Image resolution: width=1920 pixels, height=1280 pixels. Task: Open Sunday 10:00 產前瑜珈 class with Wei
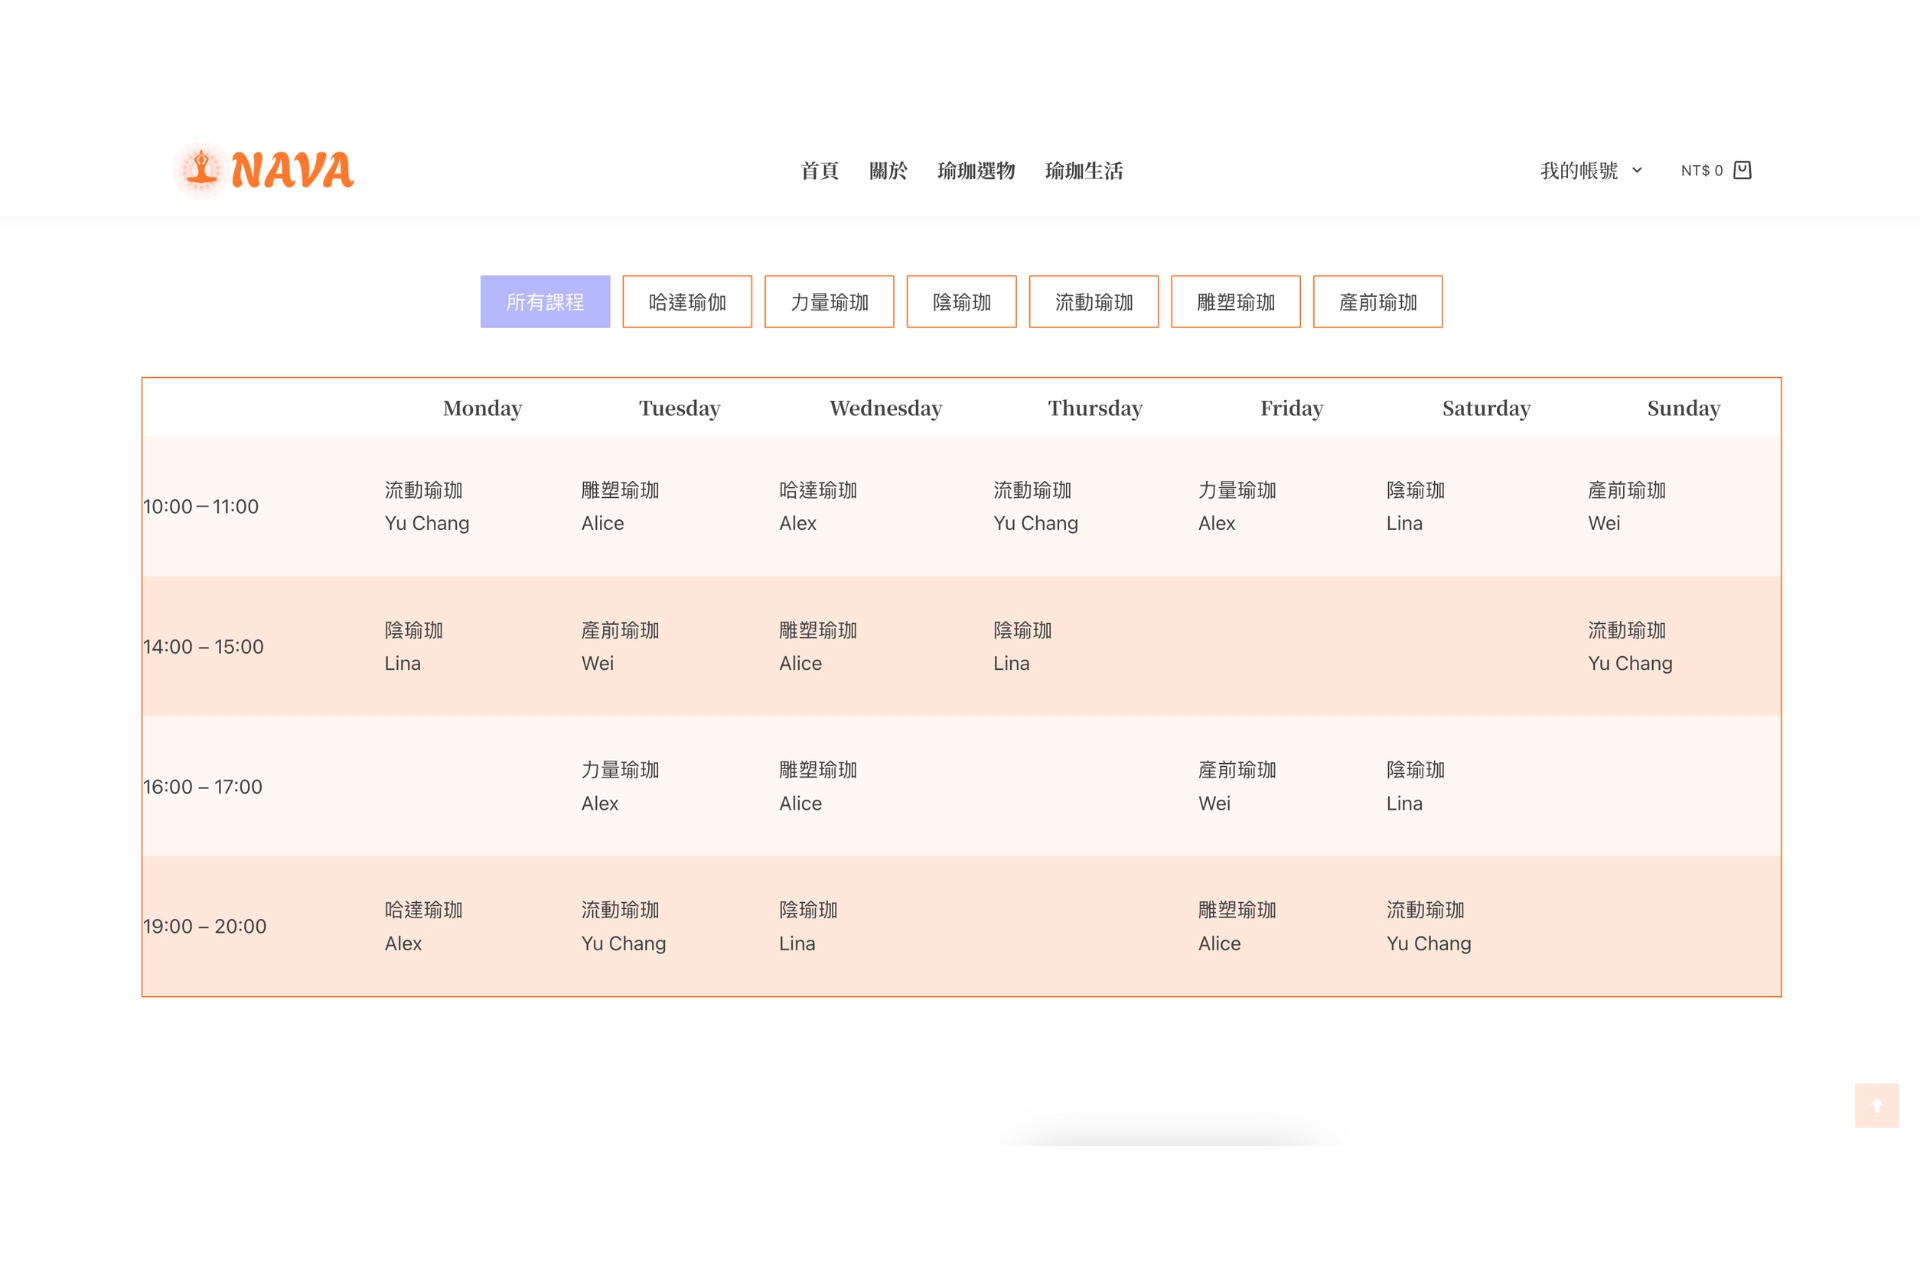[x=1626, y=491]
